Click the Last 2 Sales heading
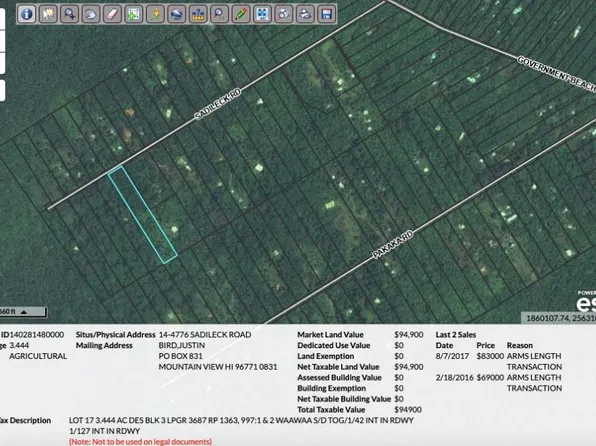 456,335
